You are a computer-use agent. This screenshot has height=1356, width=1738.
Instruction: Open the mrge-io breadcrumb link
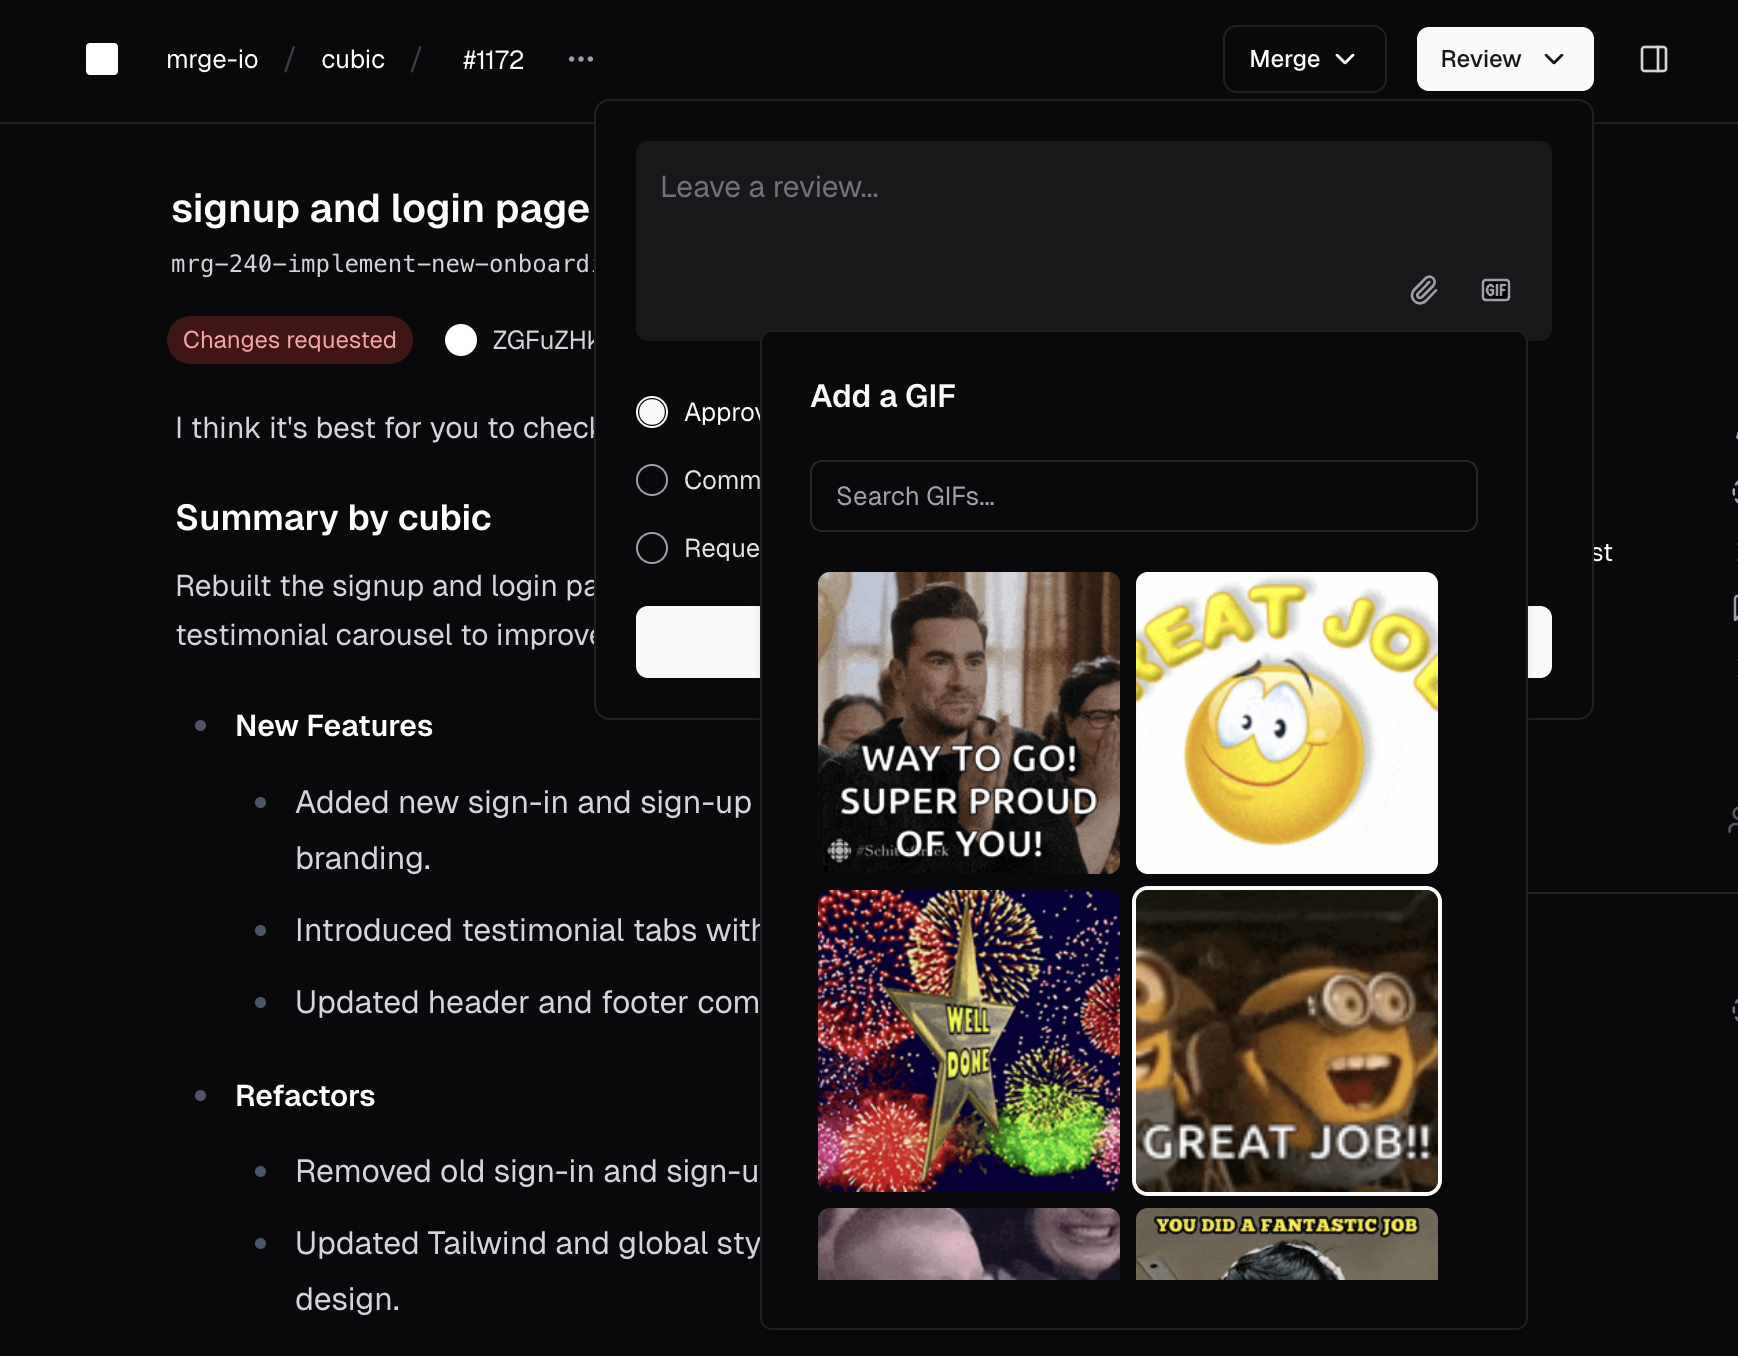pos(211,59)
